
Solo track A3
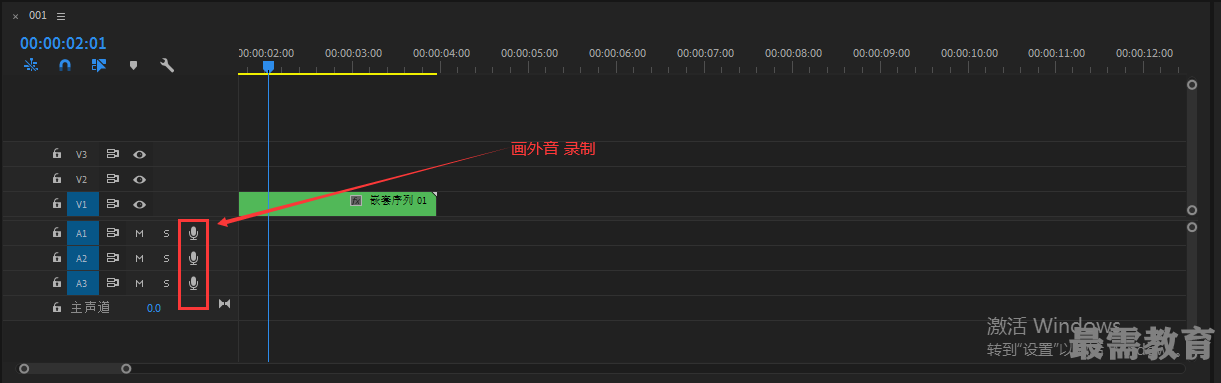(x=167, y=283)
